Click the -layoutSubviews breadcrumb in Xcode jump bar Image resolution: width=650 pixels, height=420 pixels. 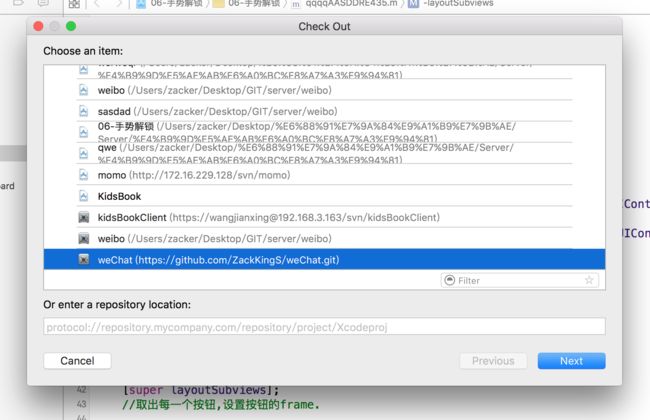click(451, 3)
